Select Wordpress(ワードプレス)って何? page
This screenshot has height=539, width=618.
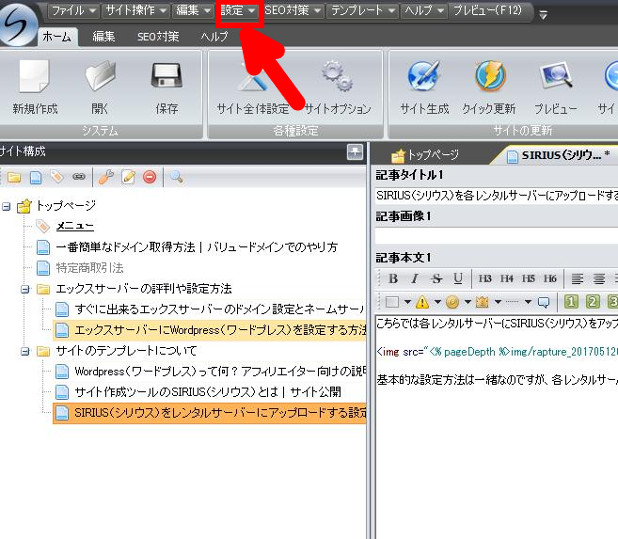(x=221, y=371)
